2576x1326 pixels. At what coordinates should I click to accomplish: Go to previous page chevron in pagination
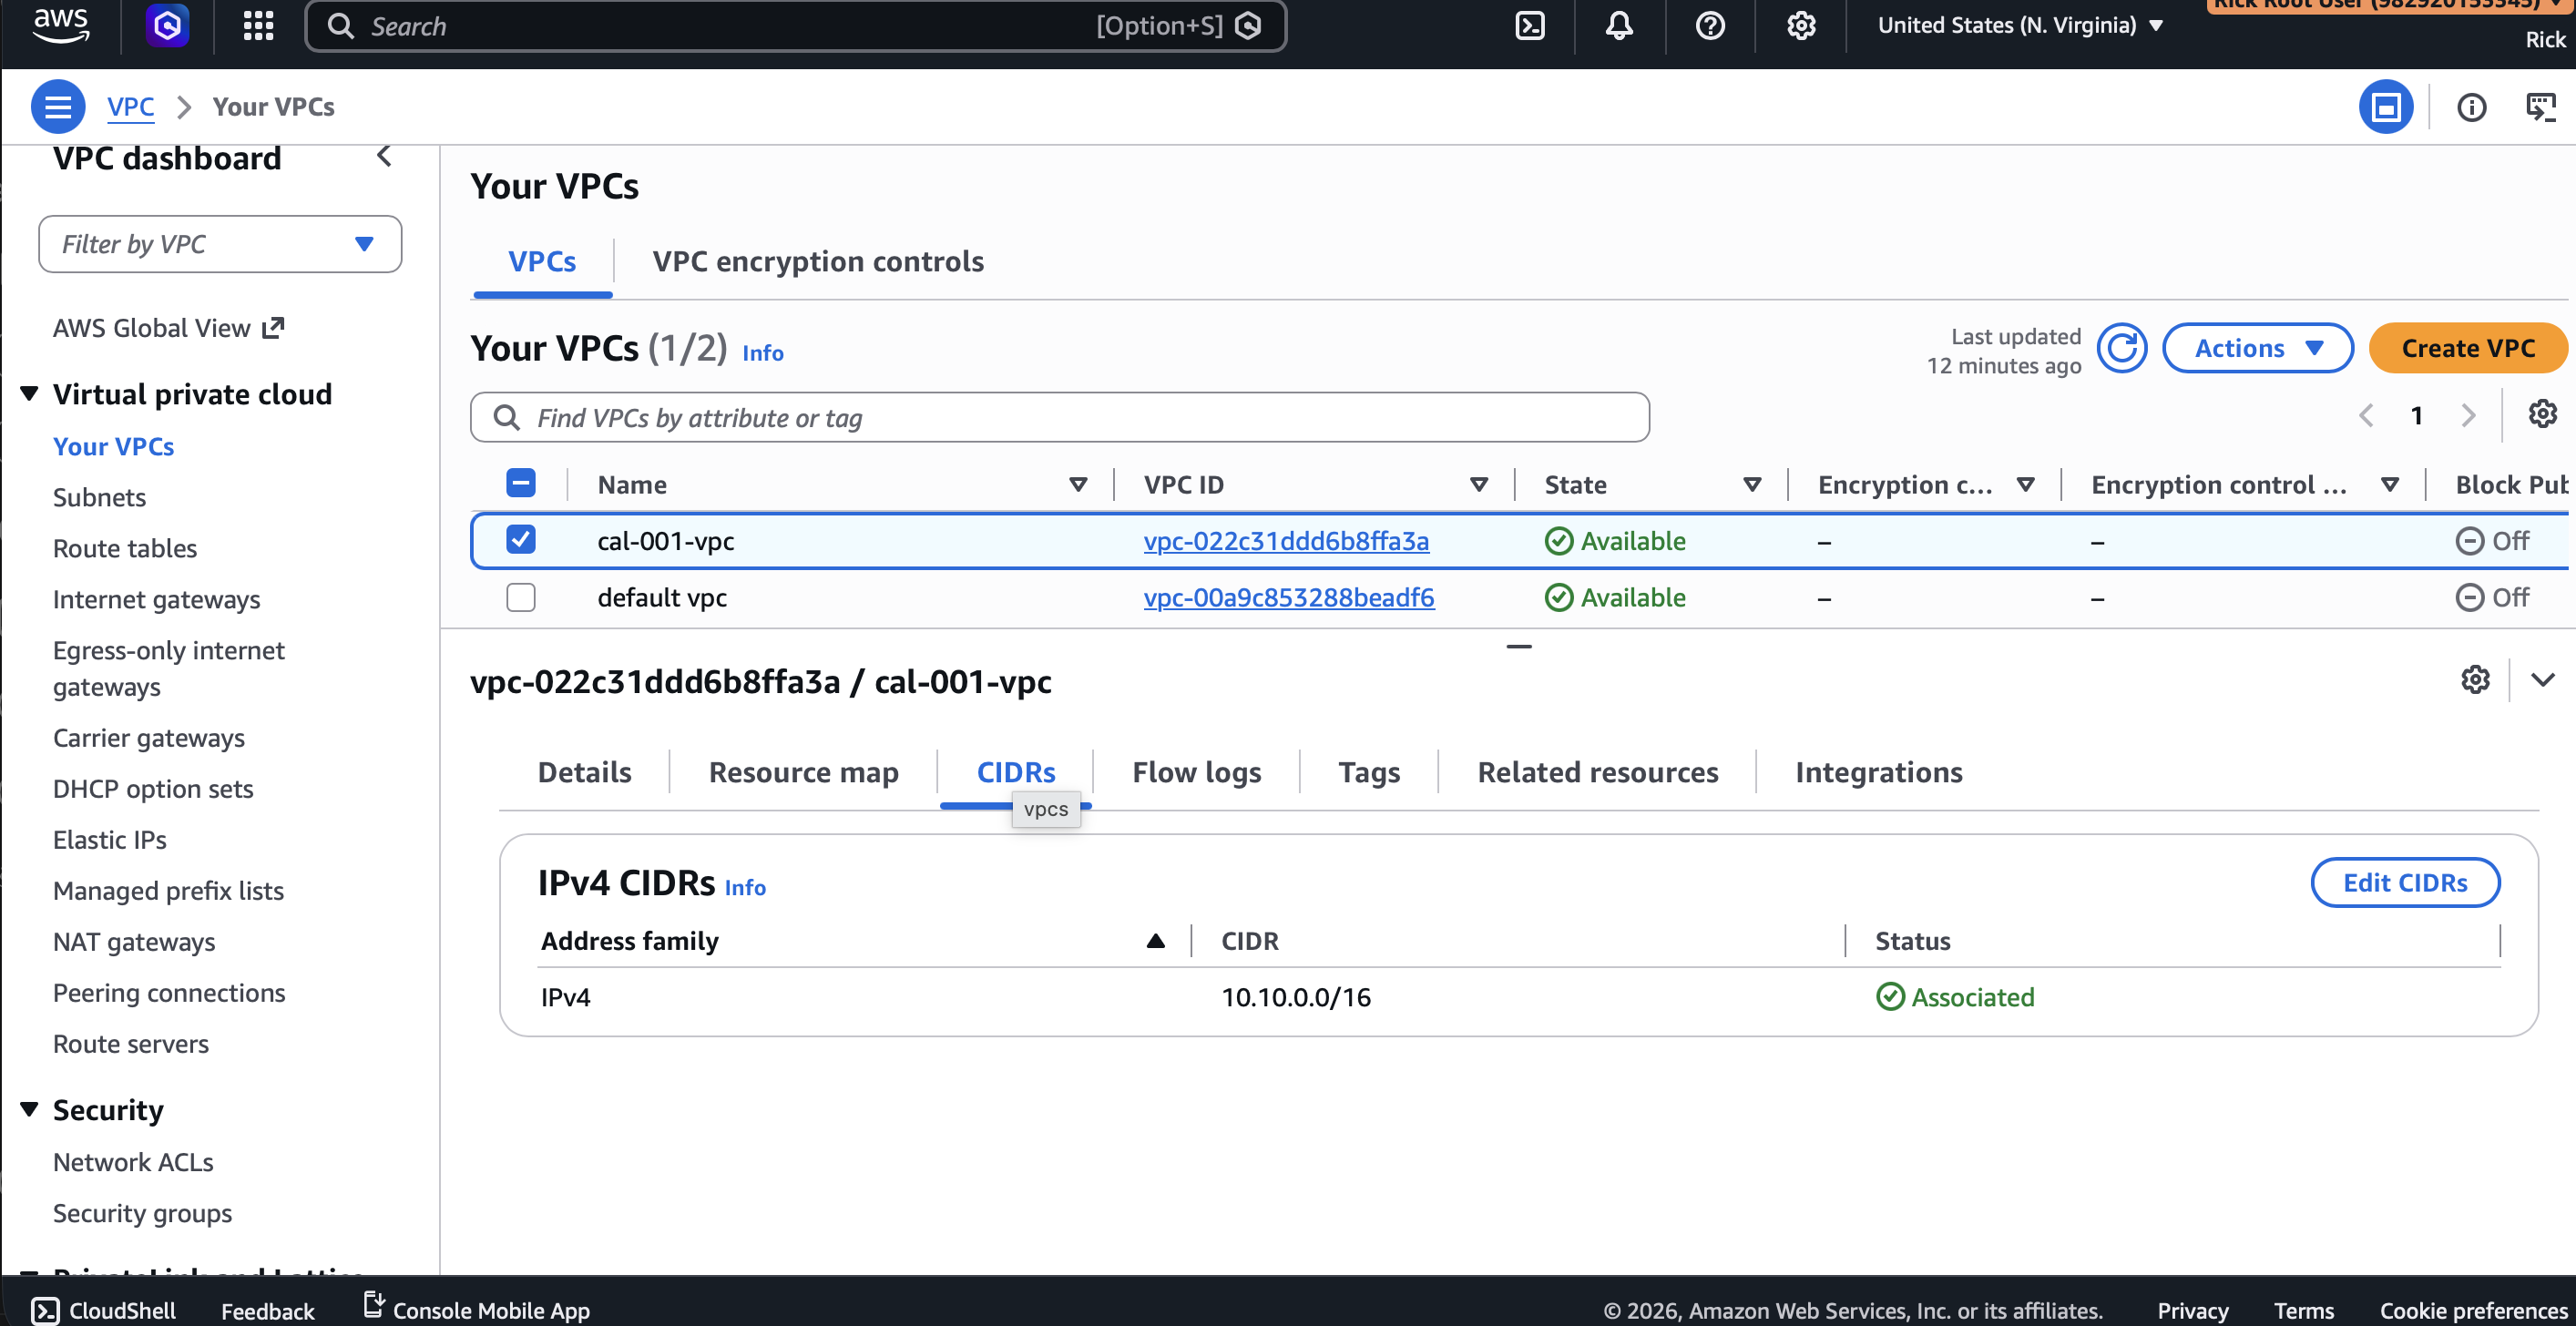[2366, 415]
